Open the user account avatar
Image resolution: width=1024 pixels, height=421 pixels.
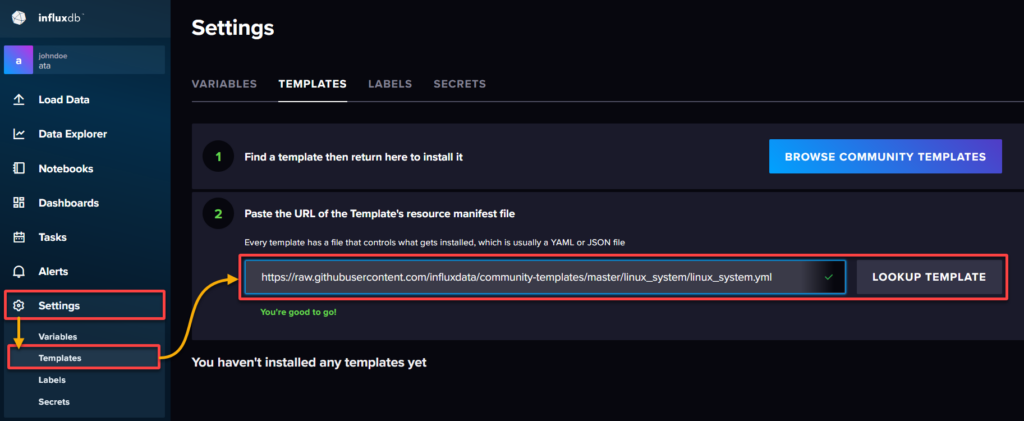[x=19, y=61]
